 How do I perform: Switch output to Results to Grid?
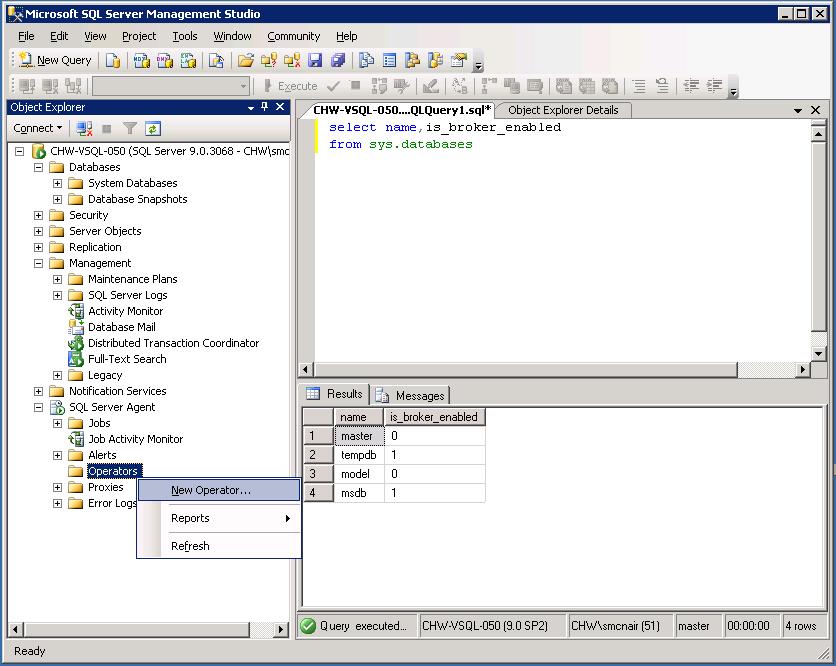[x=586, y=86]
